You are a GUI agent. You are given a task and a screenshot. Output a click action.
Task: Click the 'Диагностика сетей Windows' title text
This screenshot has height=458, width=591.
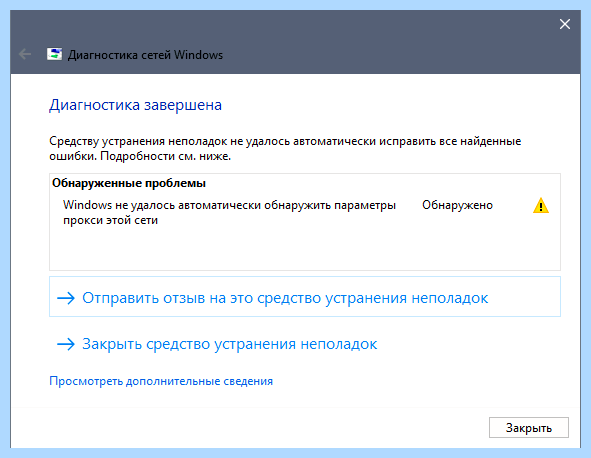tap(145, 55)
